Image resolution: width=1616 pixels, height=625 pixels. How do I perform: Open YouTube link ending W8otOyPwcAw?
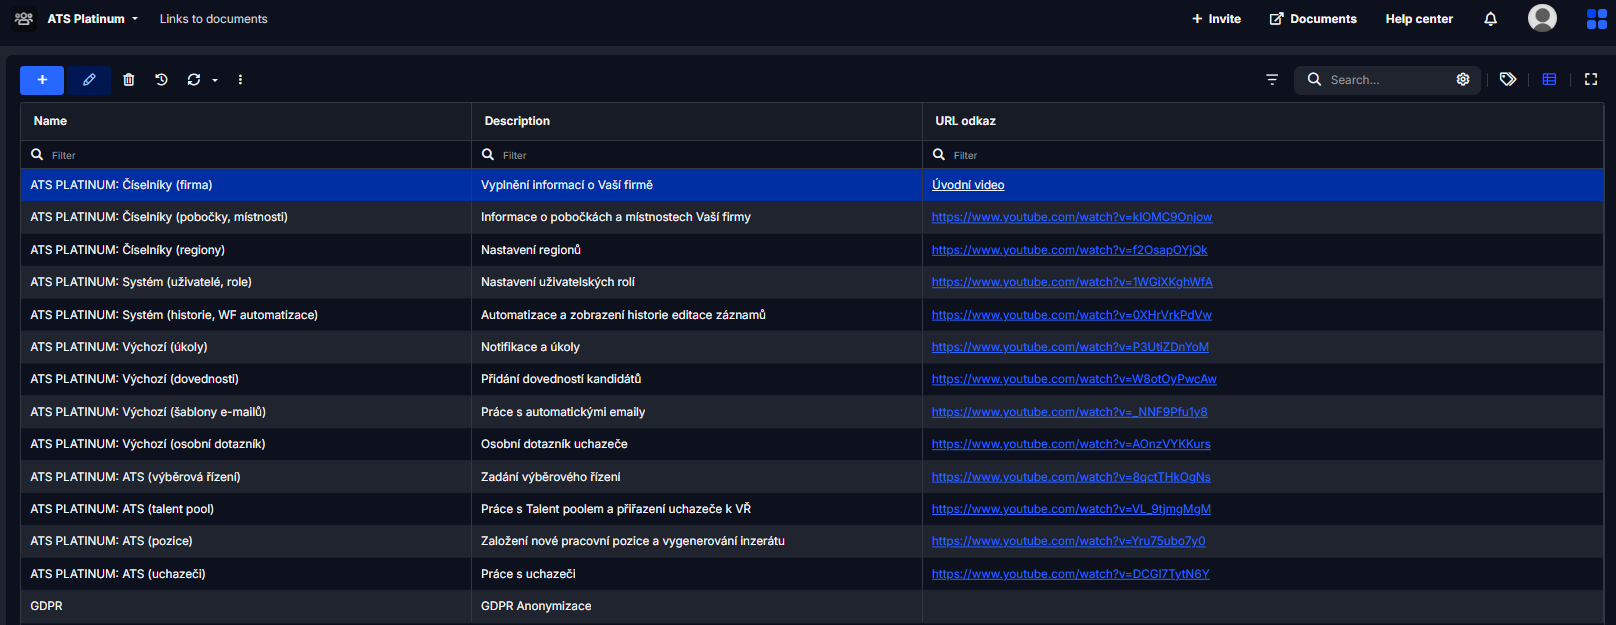[x=1074, y=379]
